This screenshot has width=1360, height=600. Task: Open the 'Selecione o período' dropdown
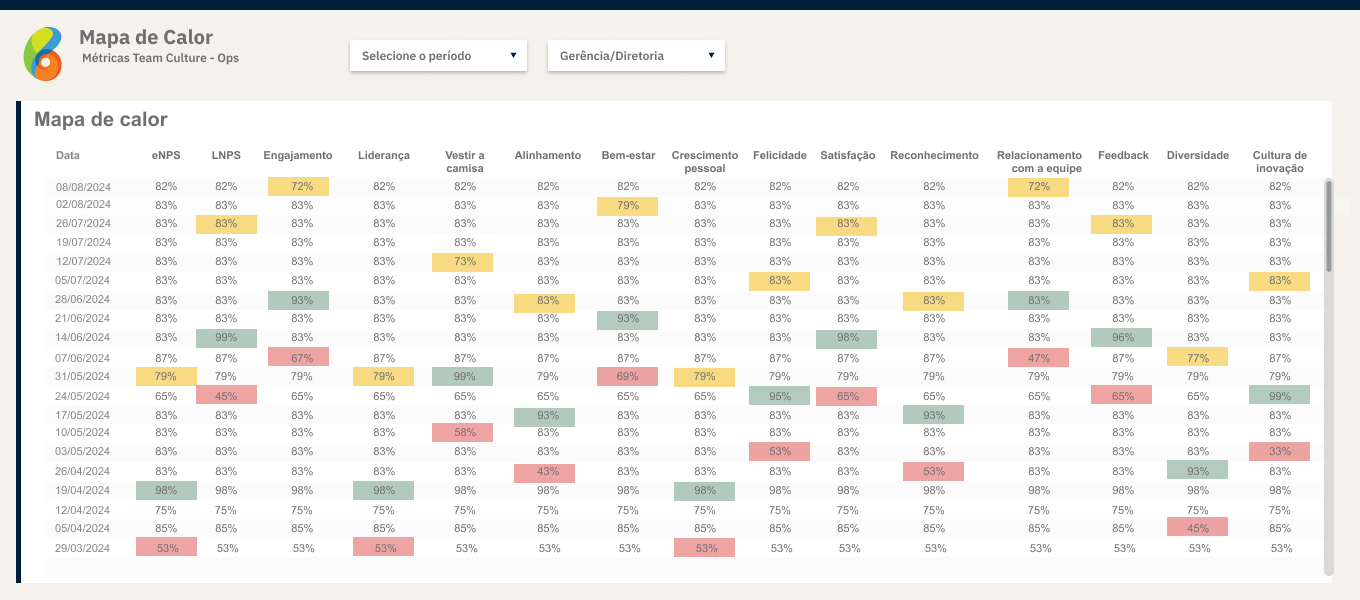pyautogui.click(x=438, y=56)
